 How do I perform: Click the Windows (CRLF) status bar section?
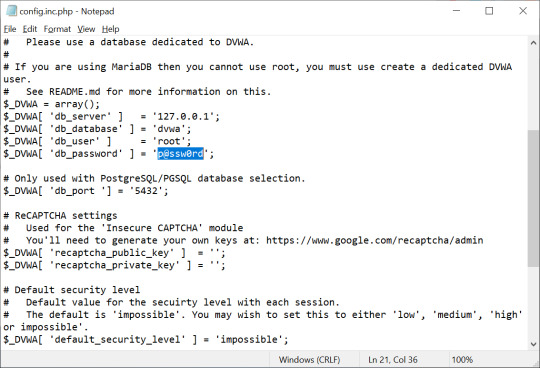(x=310, y=360)
